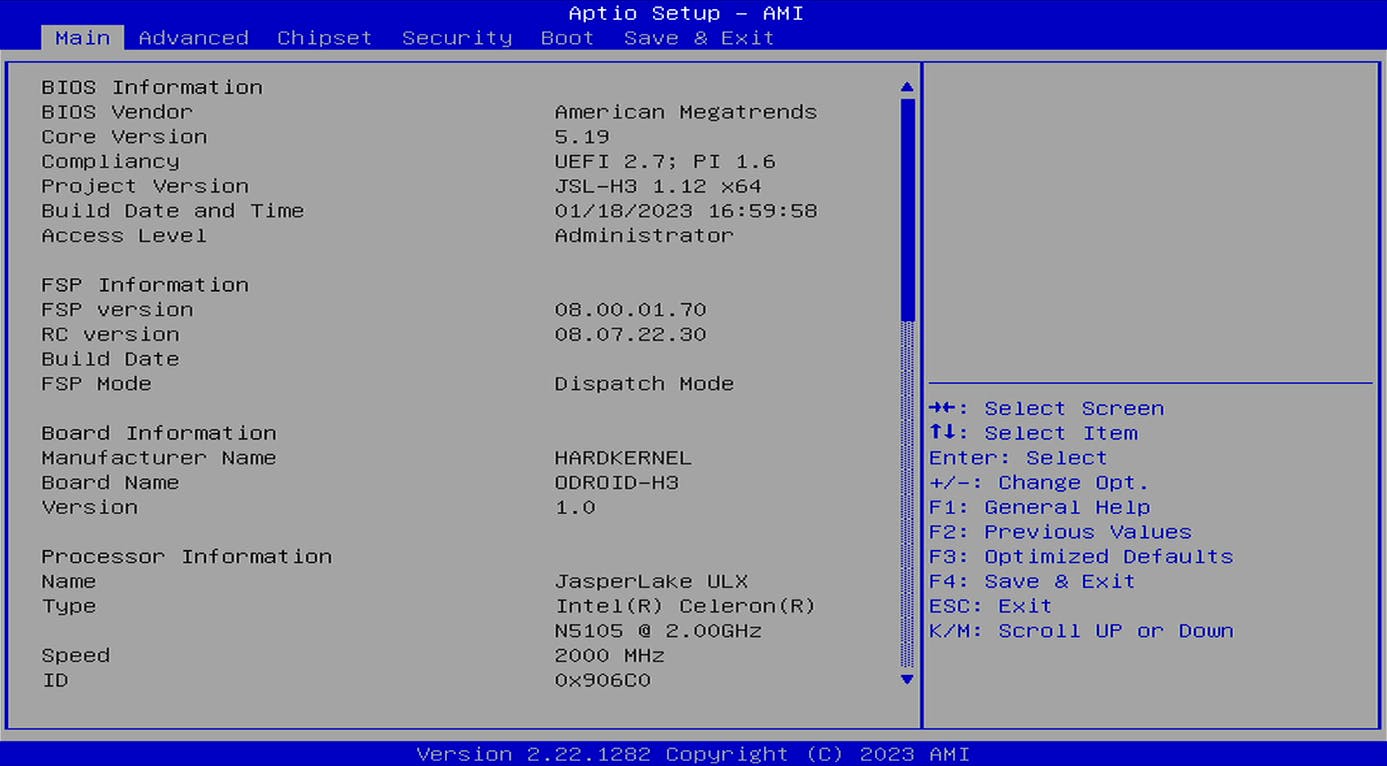Click the Intel(R) Celeron(R) type value
This screenshot has width=1387, height=766.
coord(686,606)
